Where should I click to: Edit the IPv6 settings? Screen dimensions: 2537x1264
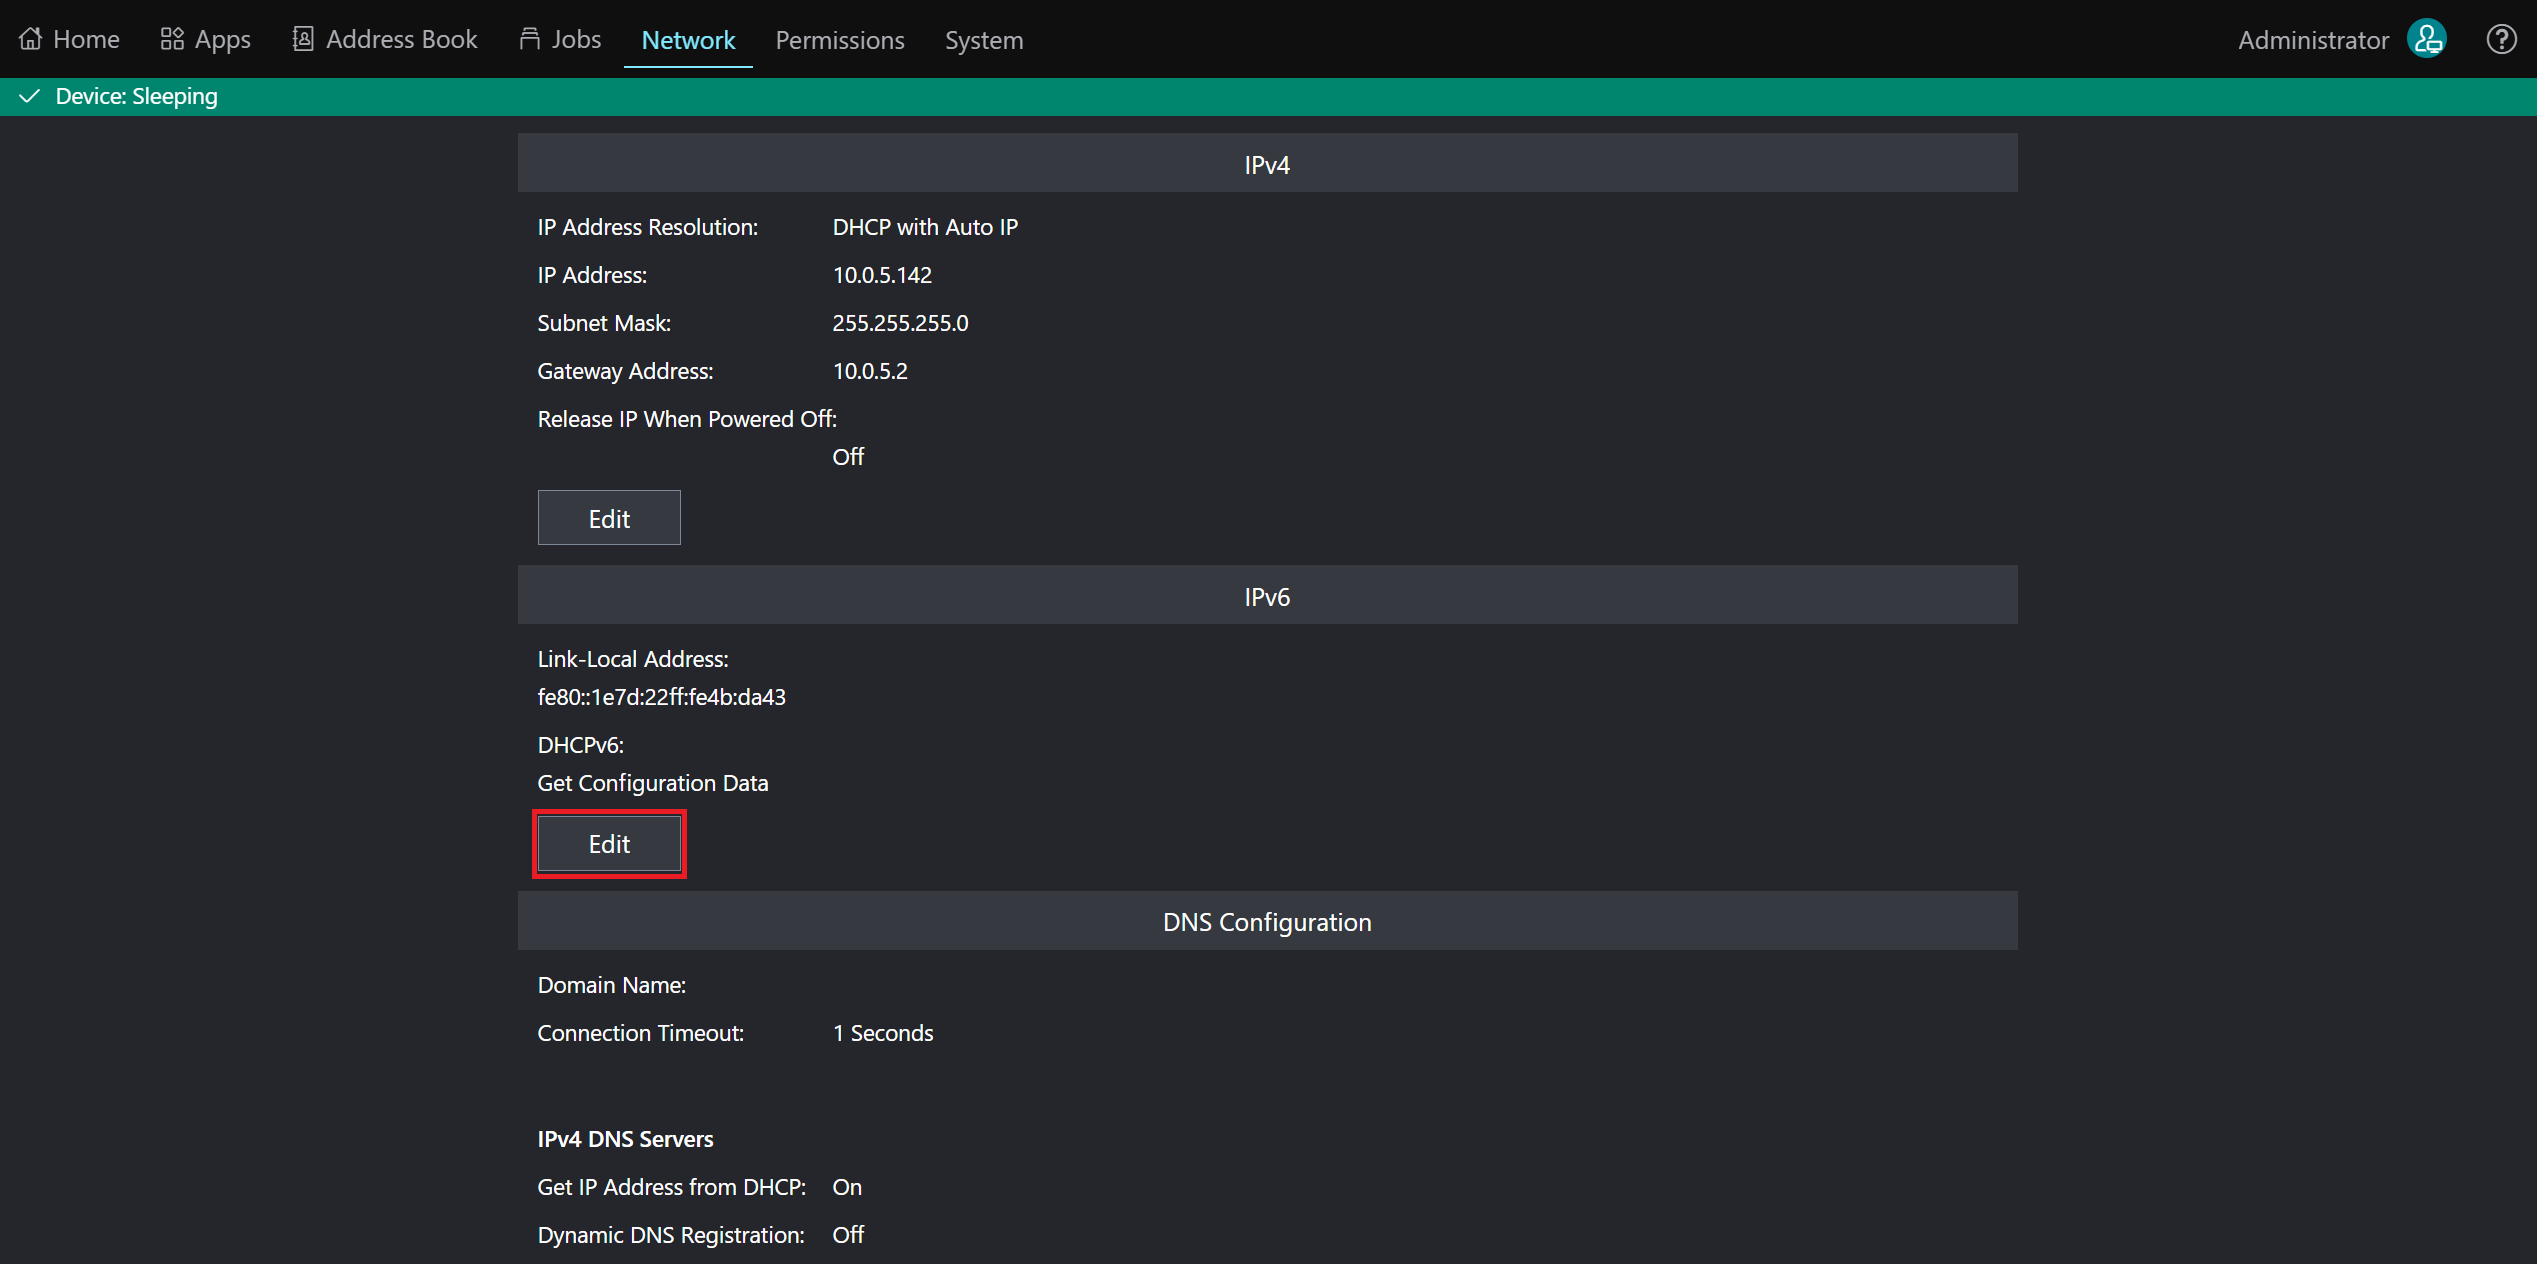(x=609, y=844)
